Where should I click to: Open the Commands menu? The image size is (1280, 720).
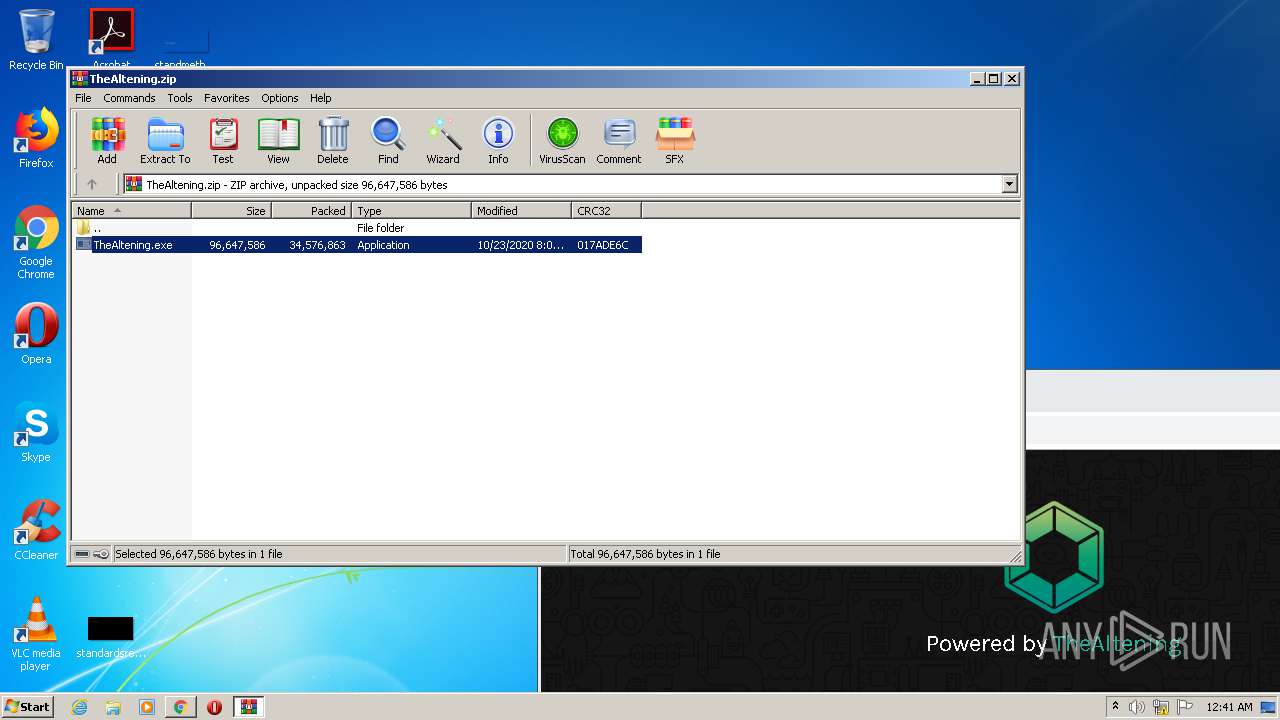point(129,98)
